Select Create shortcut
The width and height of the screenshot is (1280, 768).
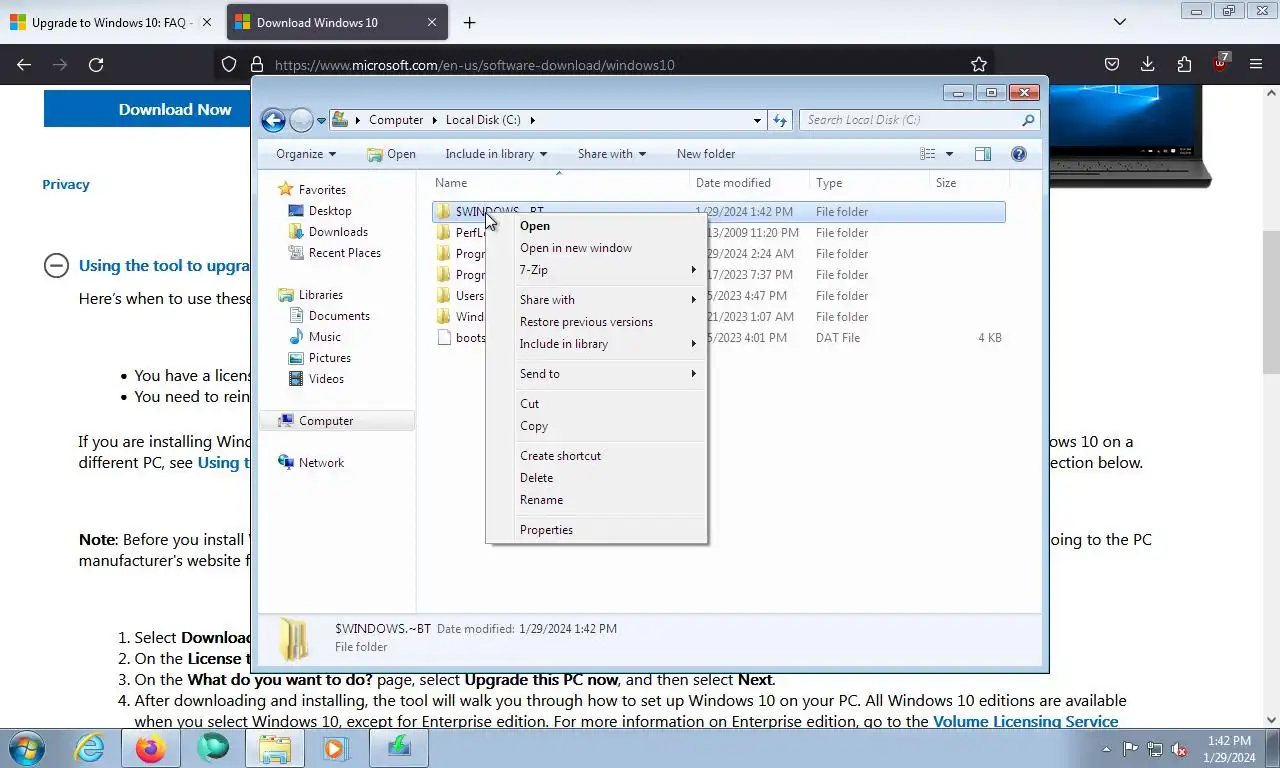(x=596, y=456)
